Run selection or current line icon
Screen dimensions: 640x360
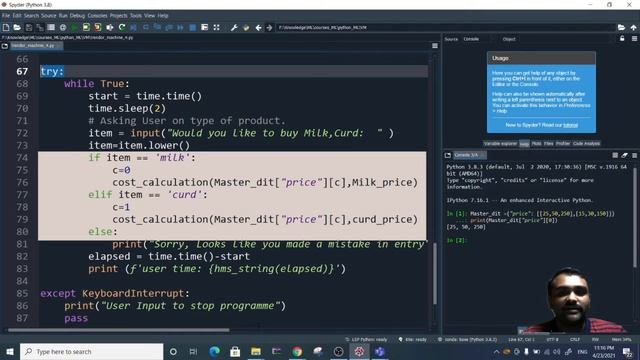coord(110,27)
